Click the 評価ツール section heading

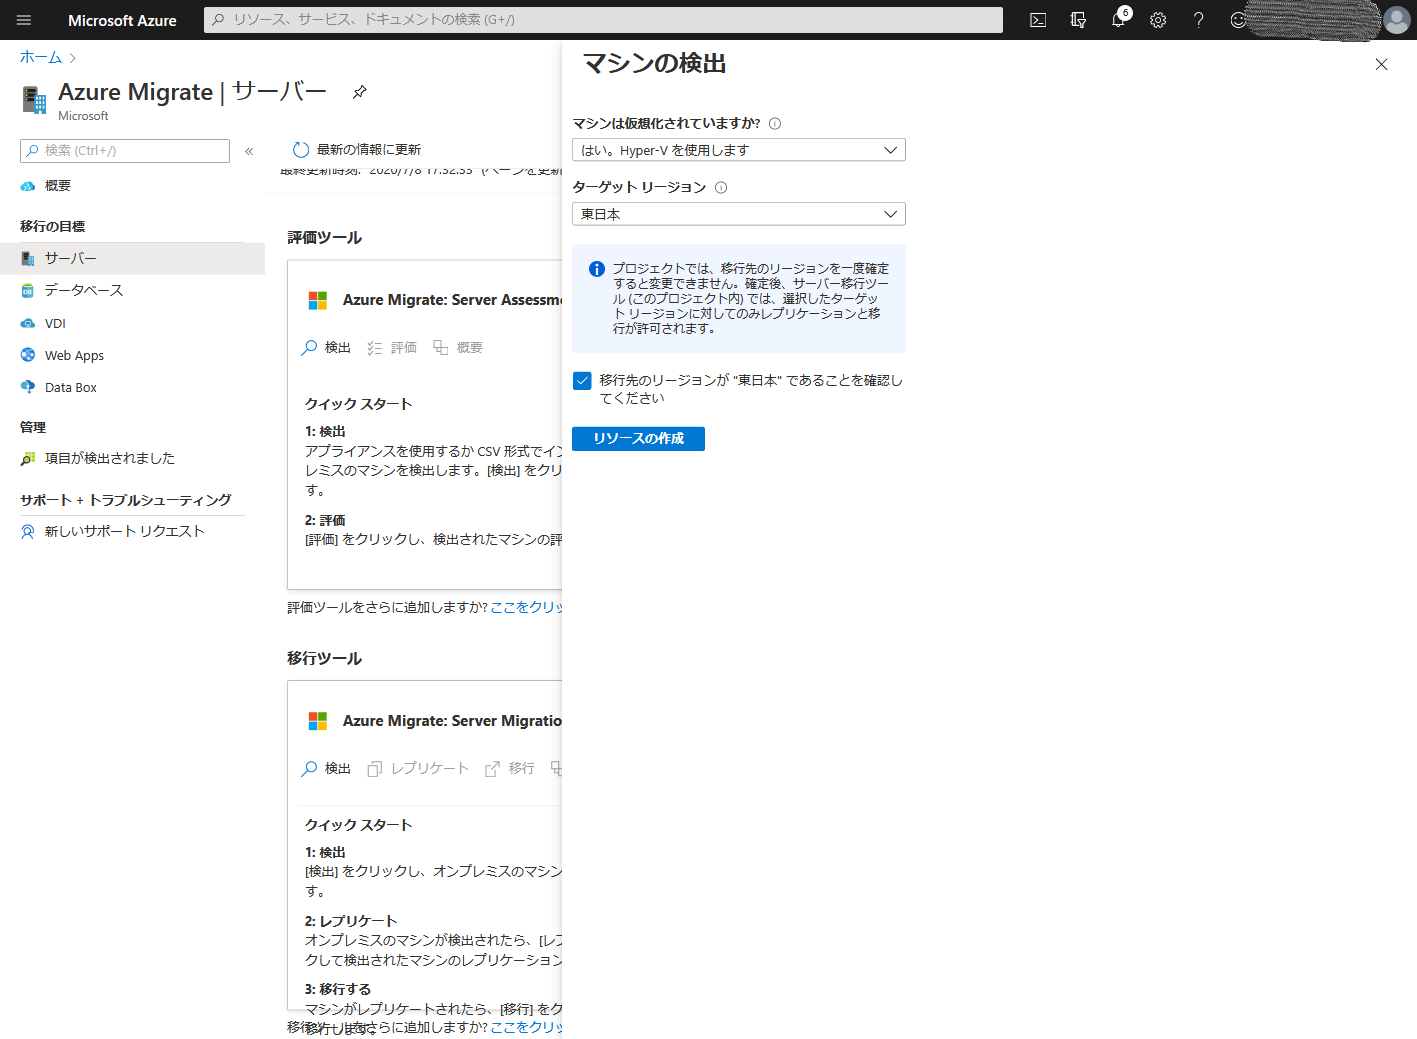pyautogui.click(x=325, y=238)
